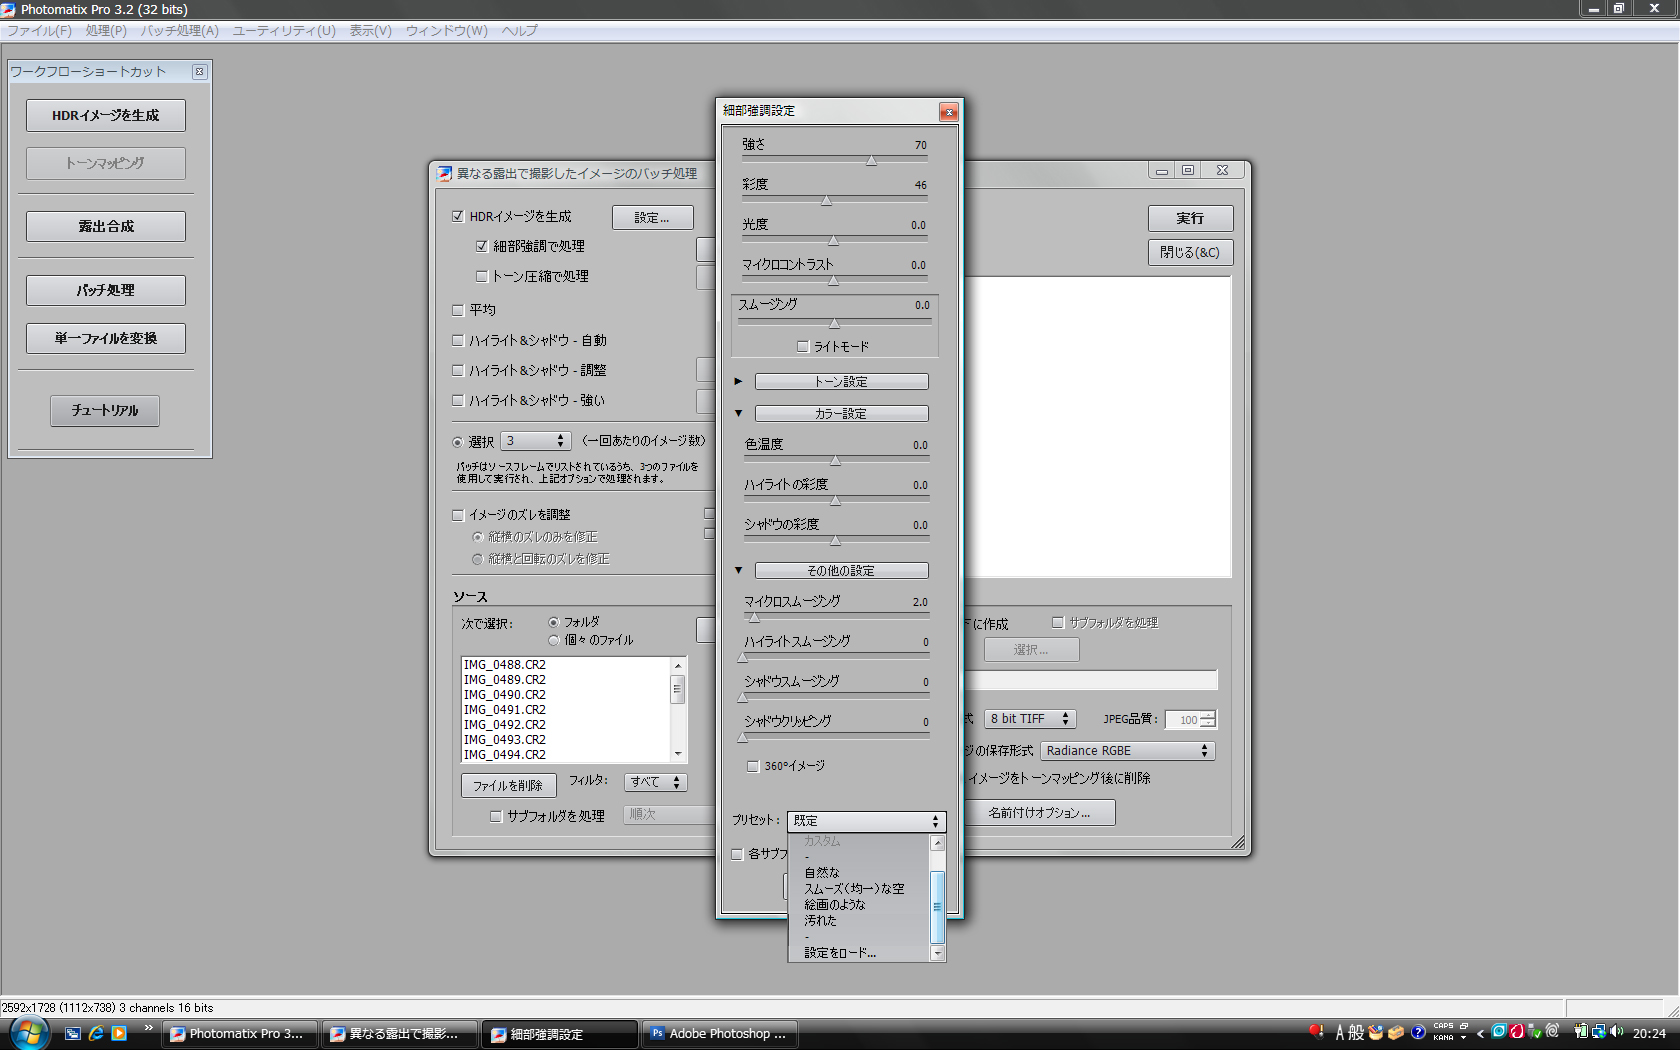Choose 自然な from the preset list
Screen dimensions: 1680x1050
point(822,873)
